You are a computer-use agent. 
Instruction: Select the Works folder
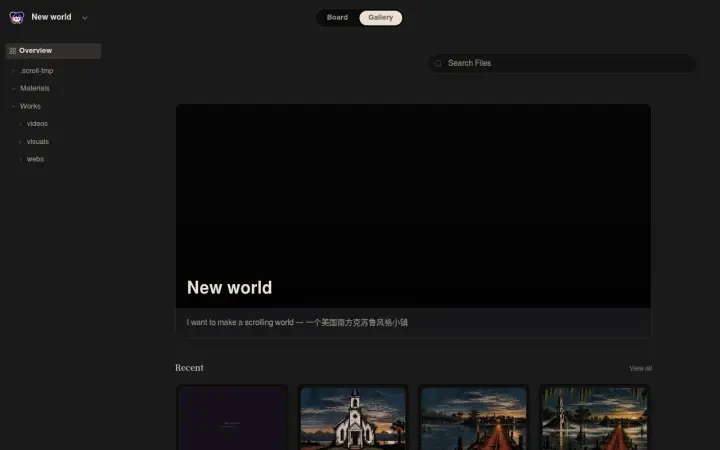(x=30, y=106)
